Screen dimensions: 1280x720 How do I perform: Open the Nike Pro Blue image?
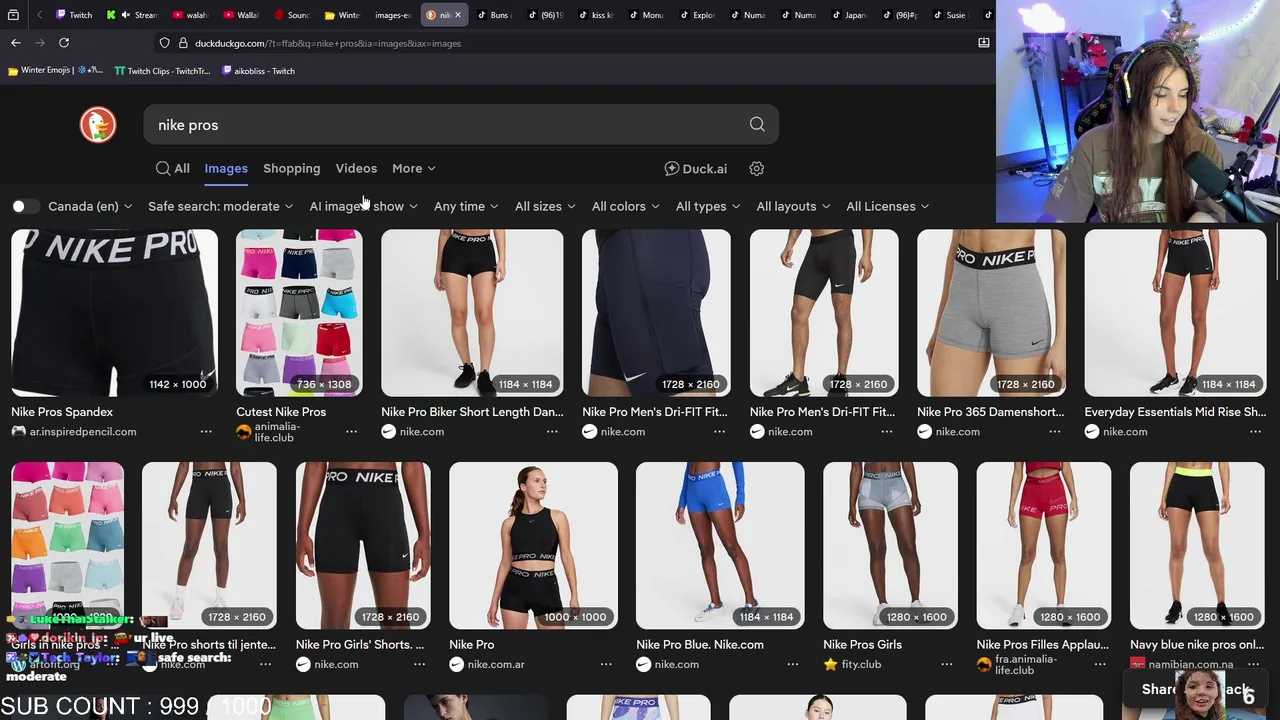click(720, 545)
